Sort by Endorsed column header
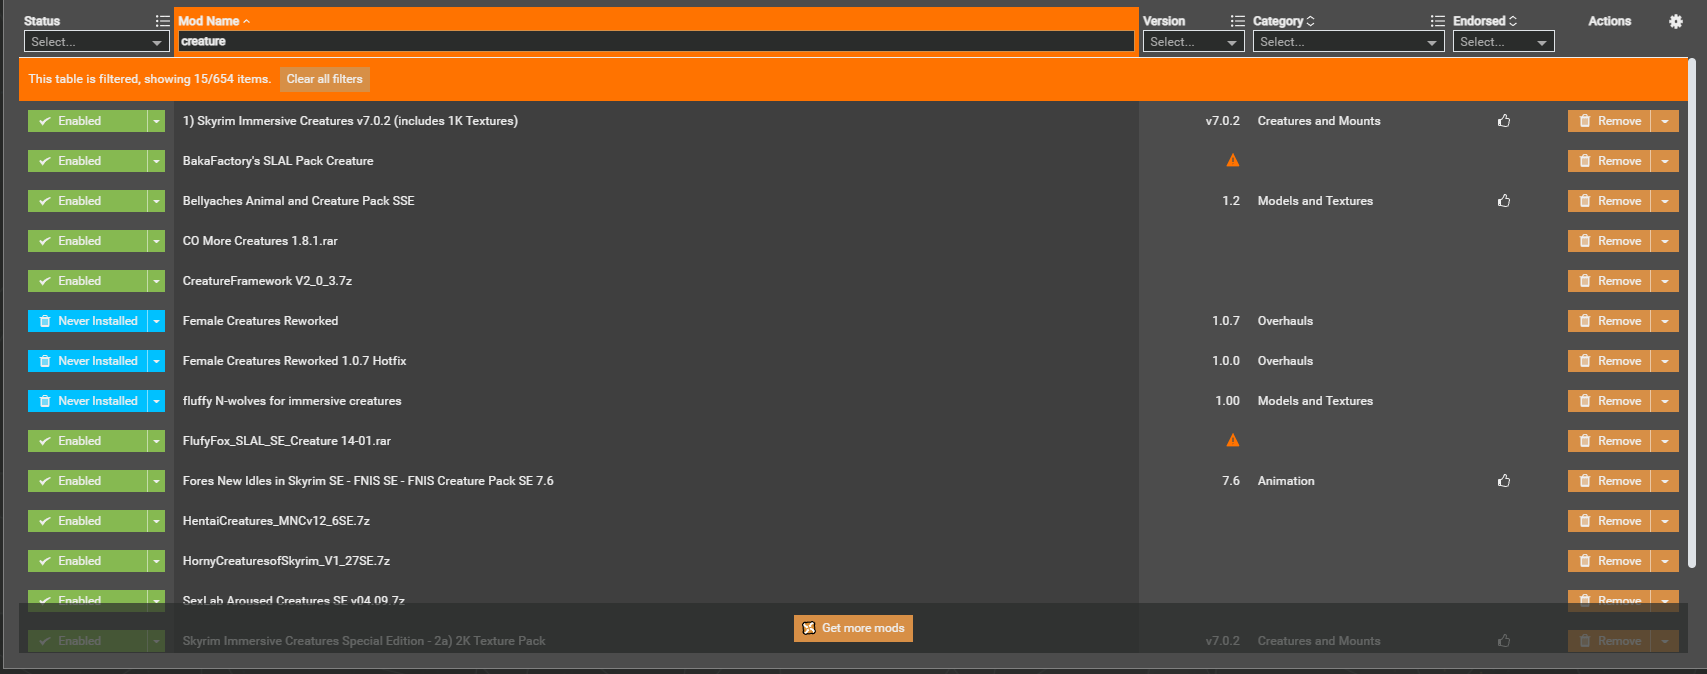Viewport: 1707px width, 674px height. [x=1485, y=21]
